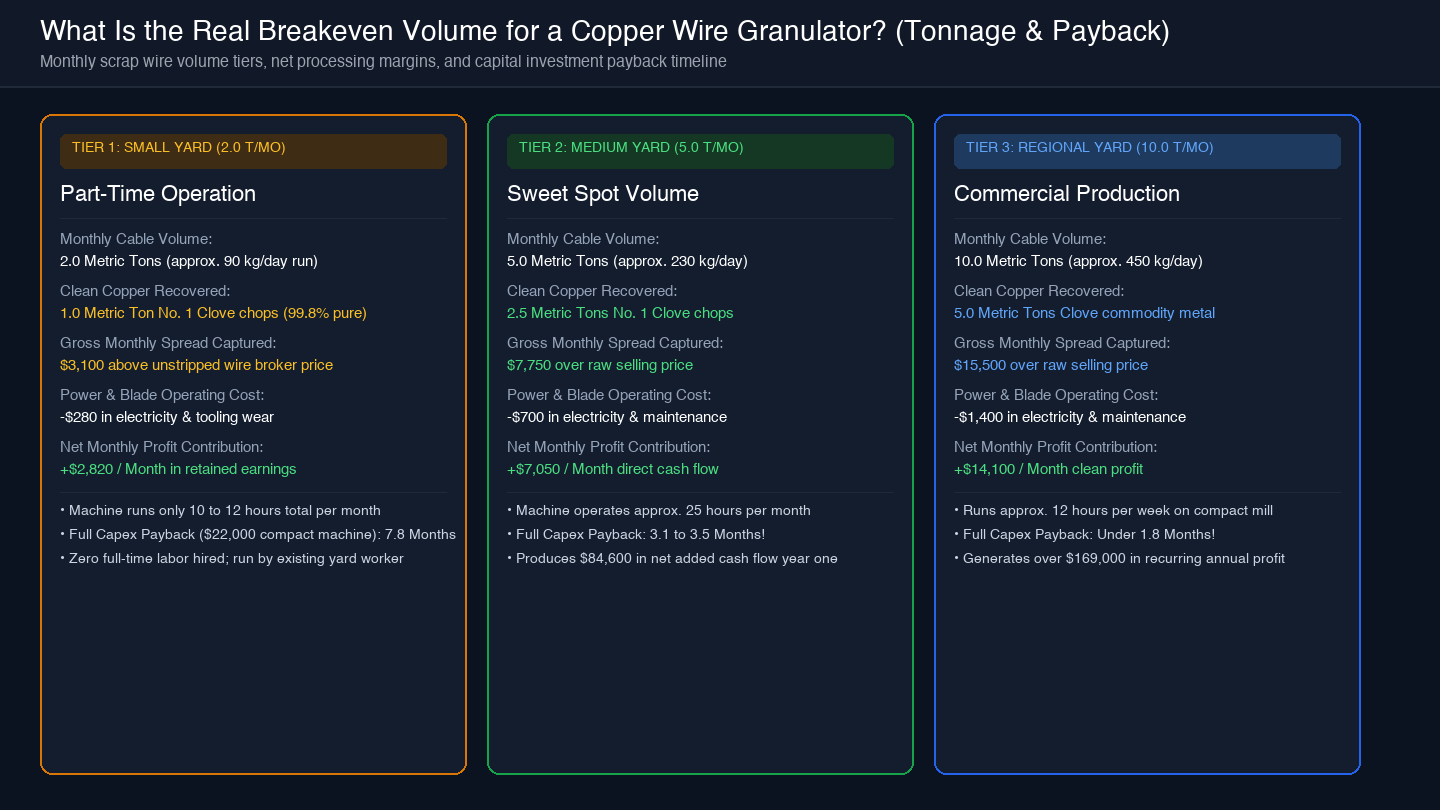The image size is (1440, 810).
Task: Click "$3,100 above unstripped wire broker price"
Action: click(x=196, y=365)
